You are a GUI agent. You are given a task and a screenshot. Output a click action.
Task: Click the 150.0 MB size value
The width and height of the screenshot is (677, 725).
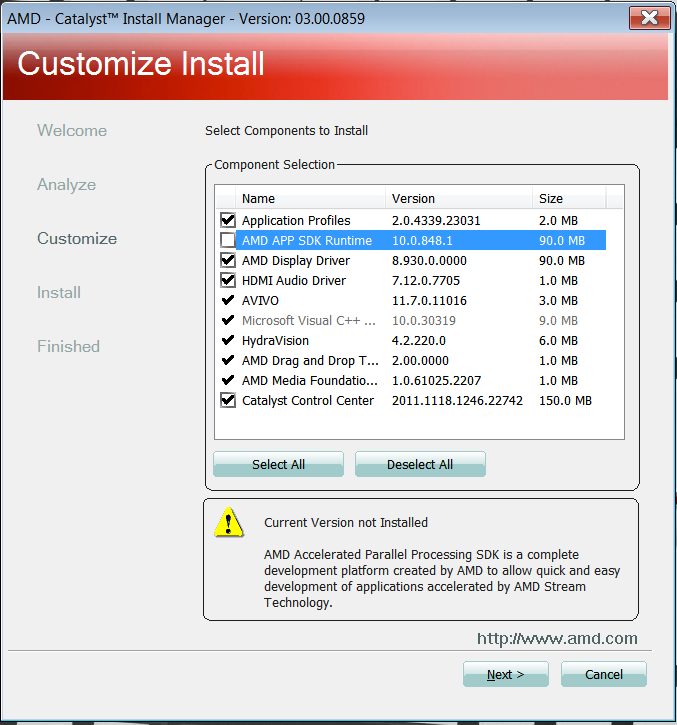tap(565, 400)
